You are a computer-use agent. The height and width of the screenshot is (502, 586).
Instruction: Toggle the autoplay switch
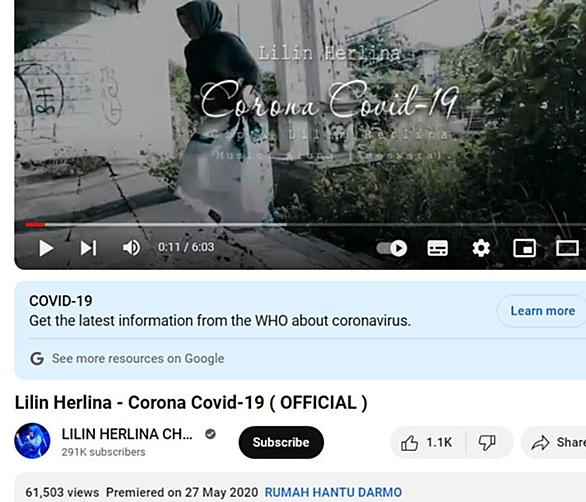click(392, 248)
